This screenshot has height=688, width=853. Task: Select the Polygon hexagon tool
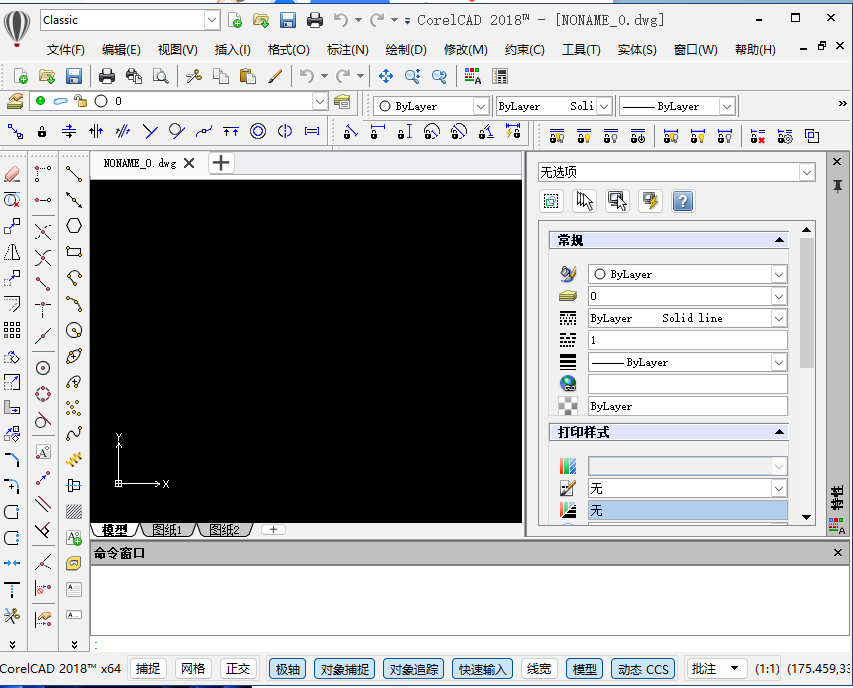tap(74, 226)
